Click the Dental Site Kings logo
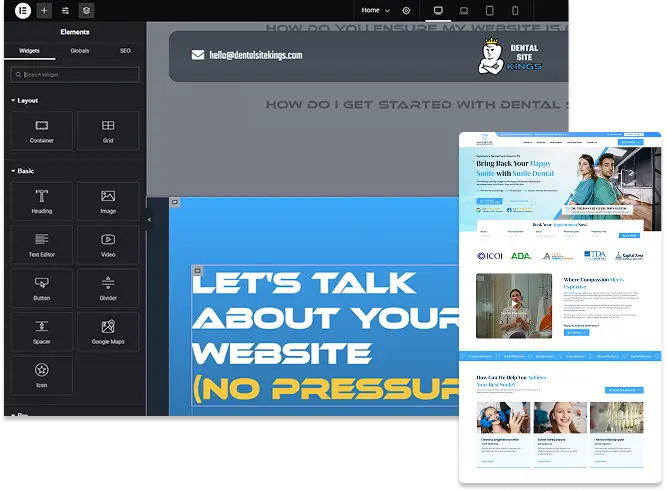 pyautogui.click(x=511, y=56)
